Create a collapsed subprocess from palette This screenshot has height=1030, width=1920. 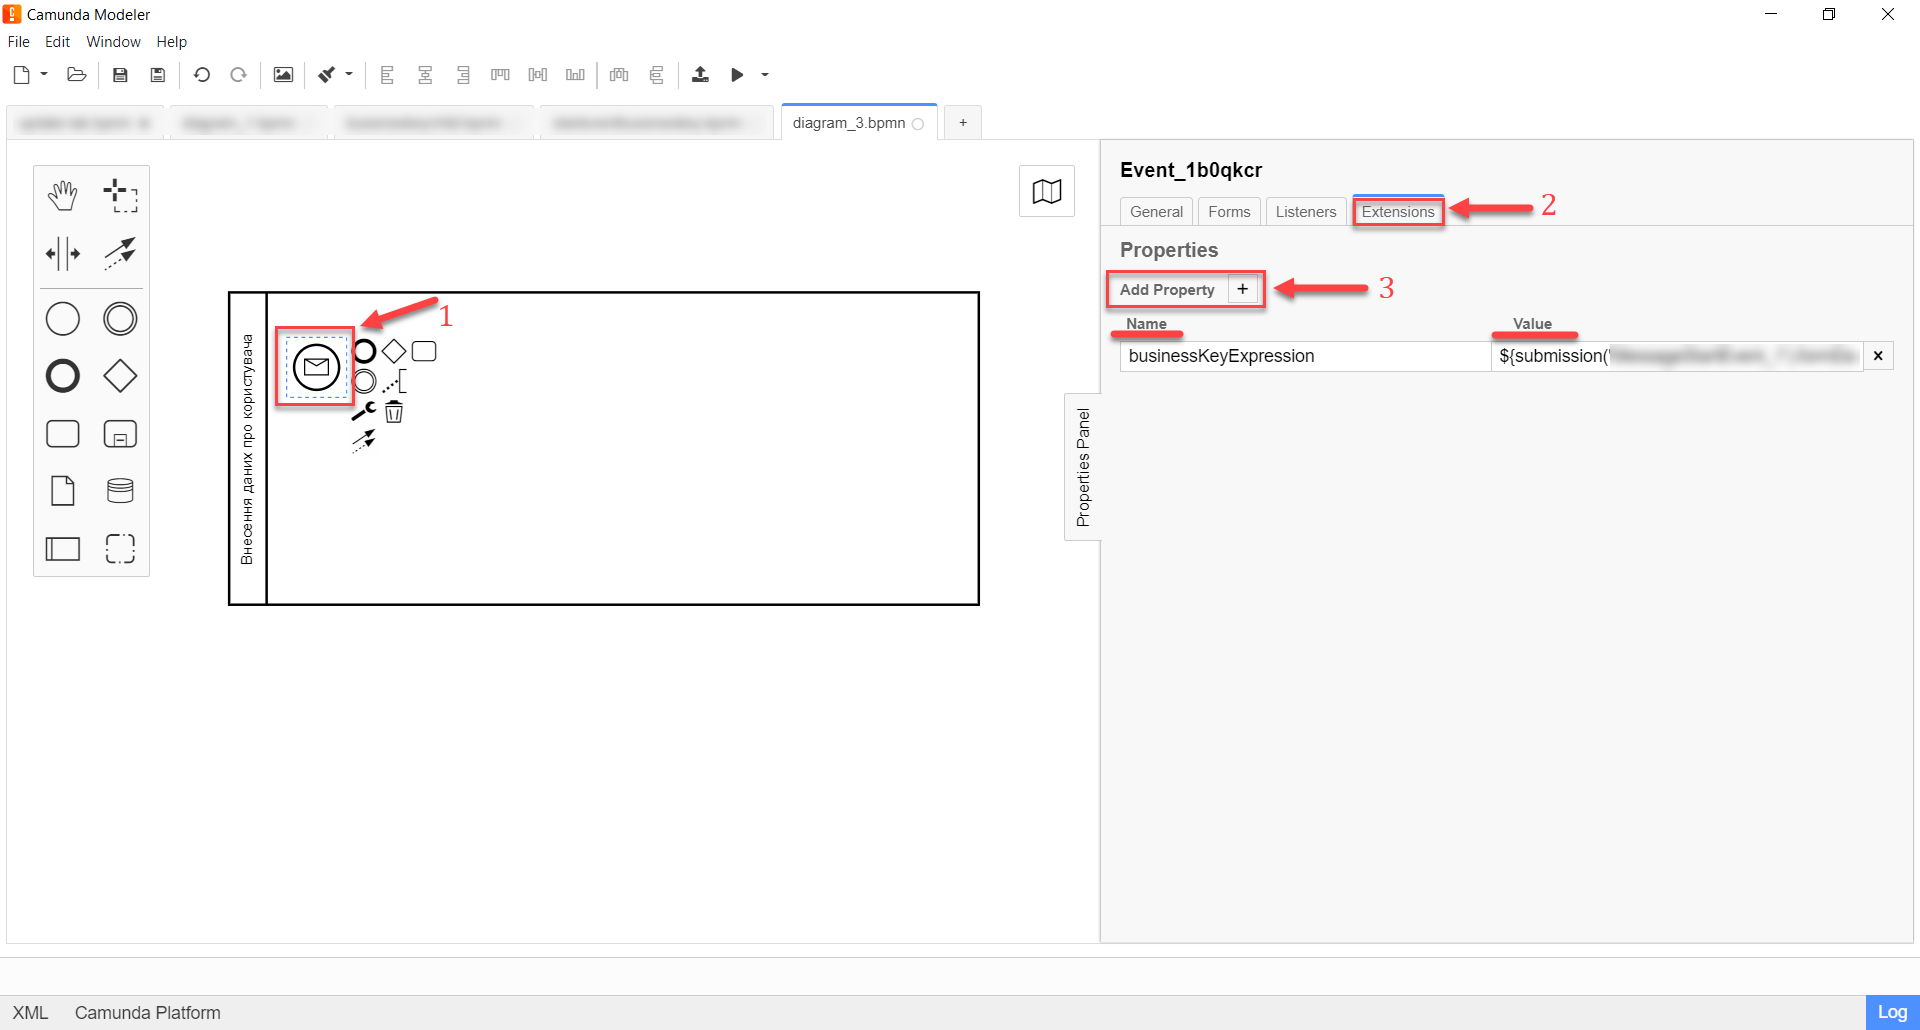[120, 434]
